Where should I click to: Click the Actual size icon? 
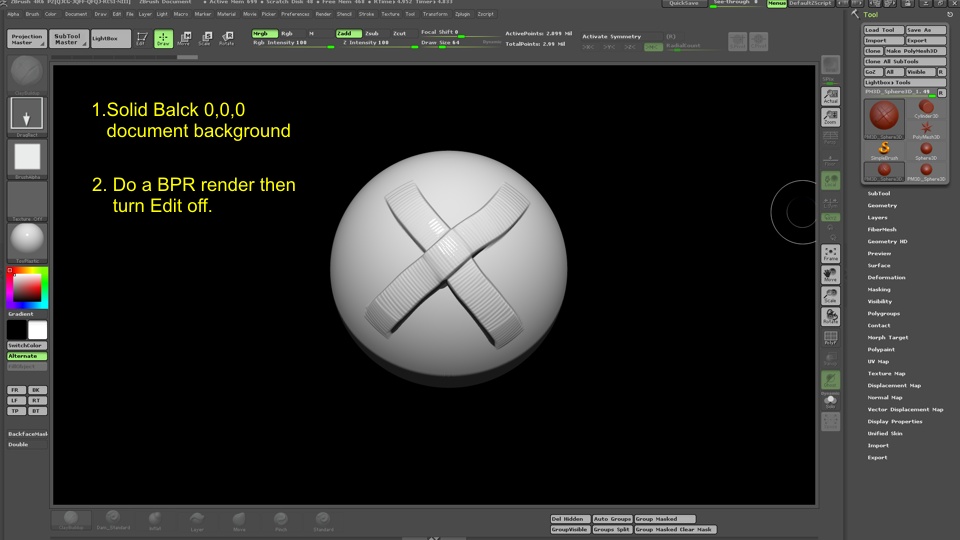coord(830,96)
